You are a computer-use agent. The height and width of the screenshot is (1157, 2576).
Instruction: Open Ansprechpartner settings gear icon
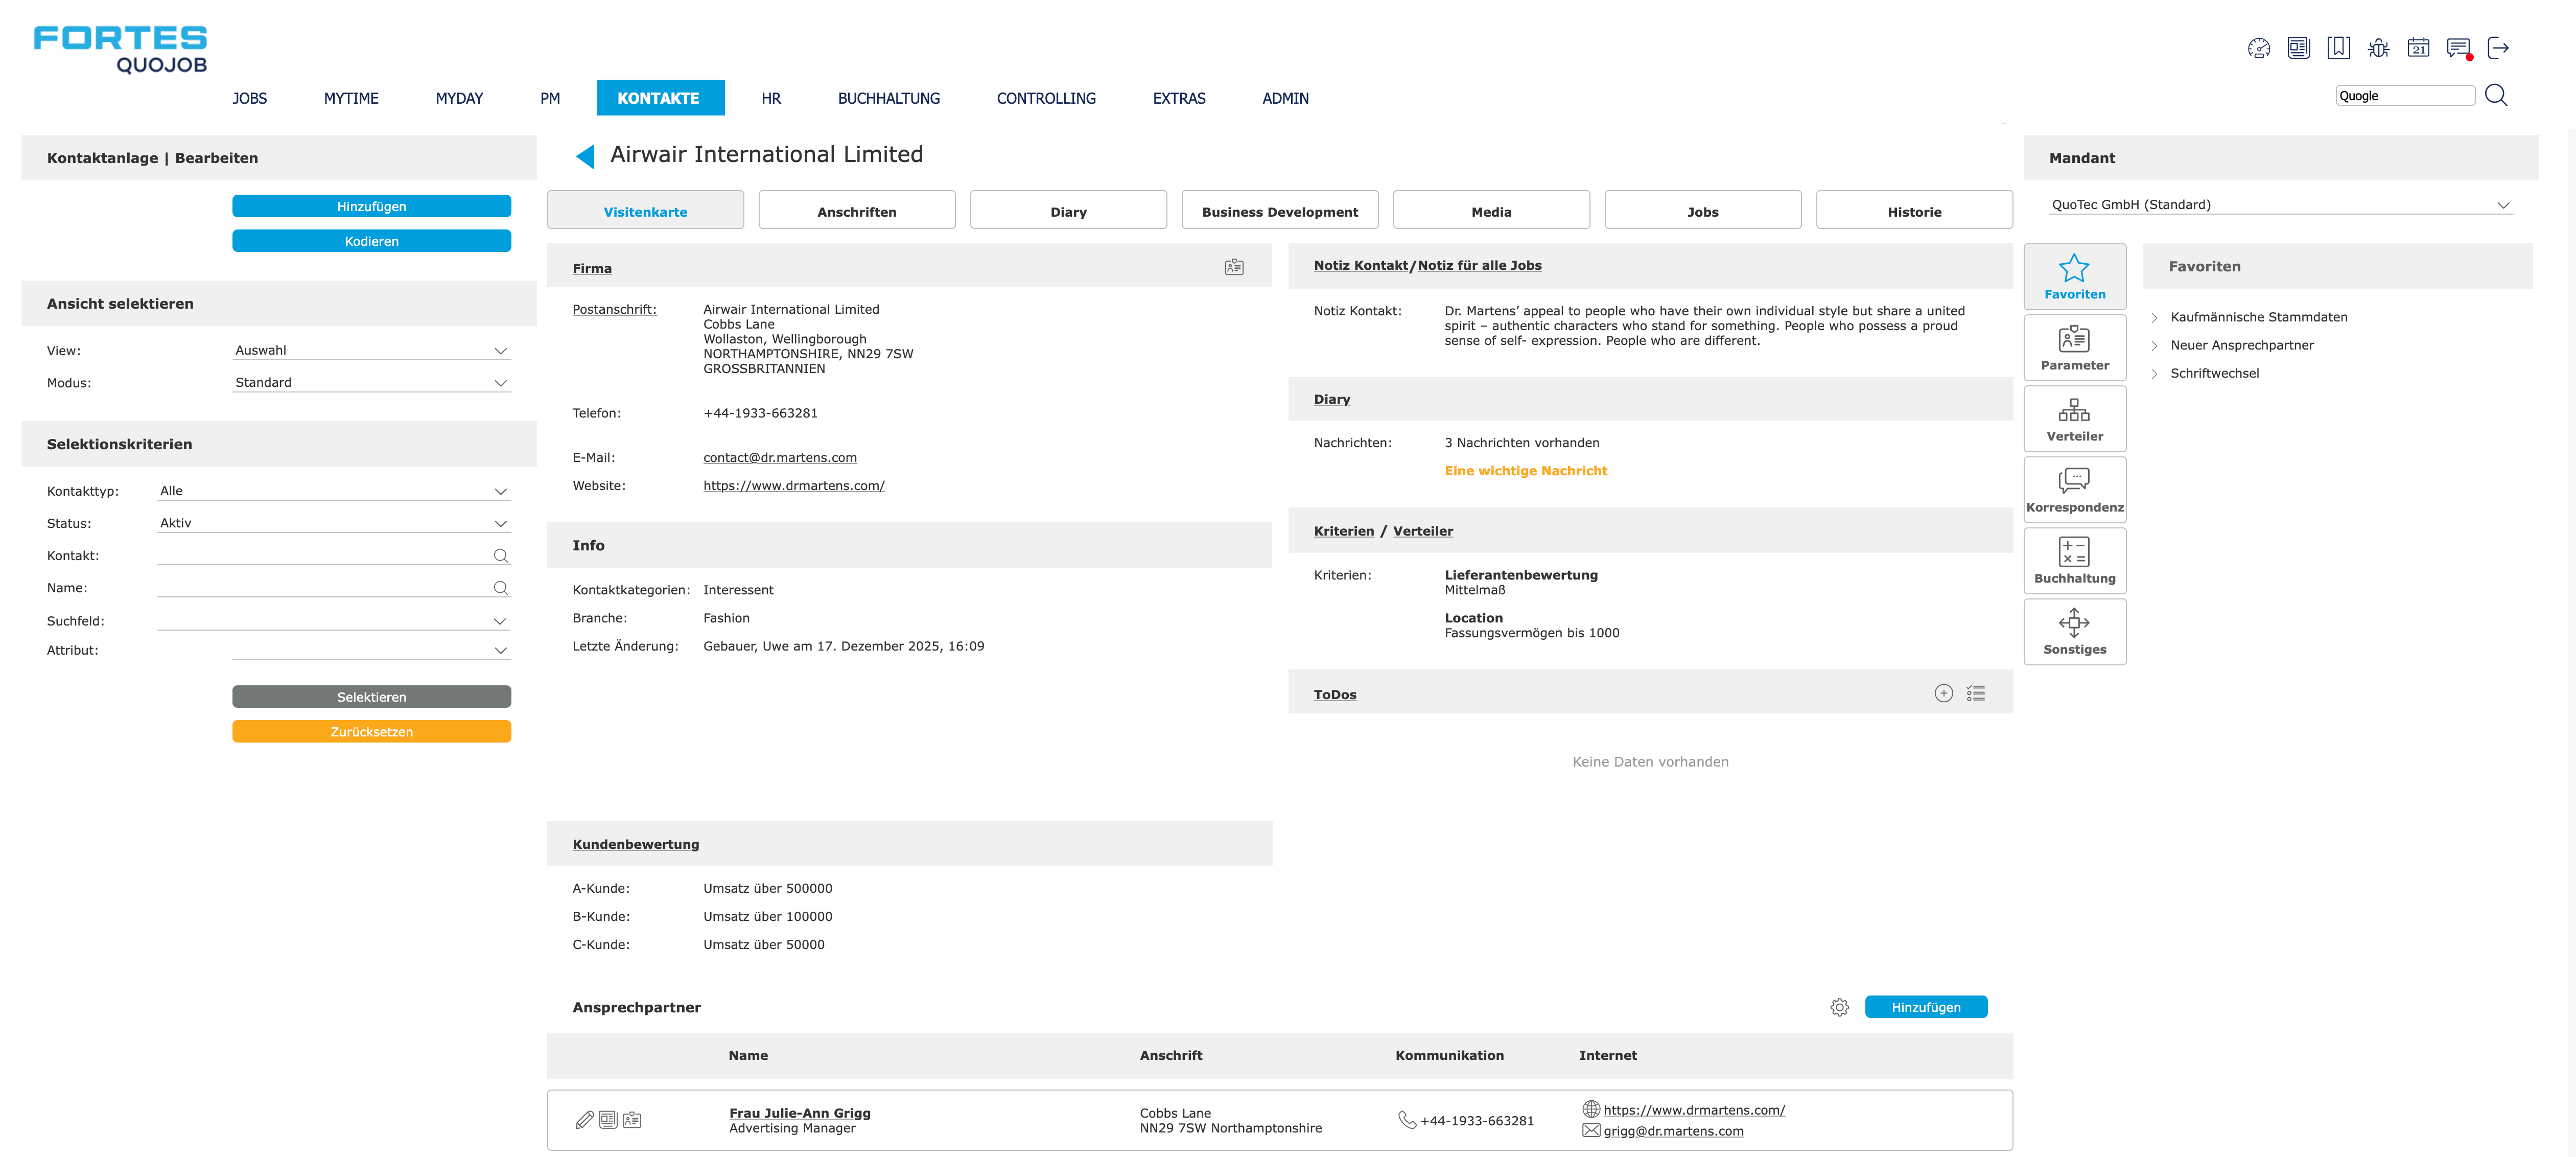click(1839, 1007)
